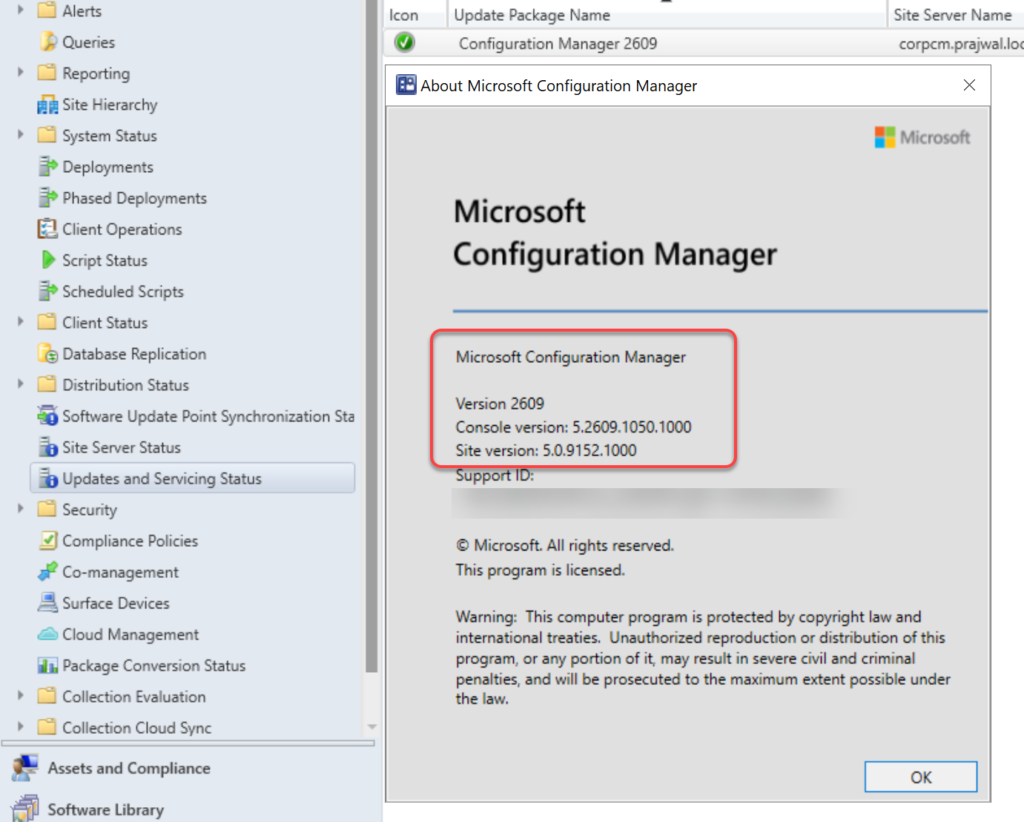Sort by Update Package Name column

click(x=667, y=14)
